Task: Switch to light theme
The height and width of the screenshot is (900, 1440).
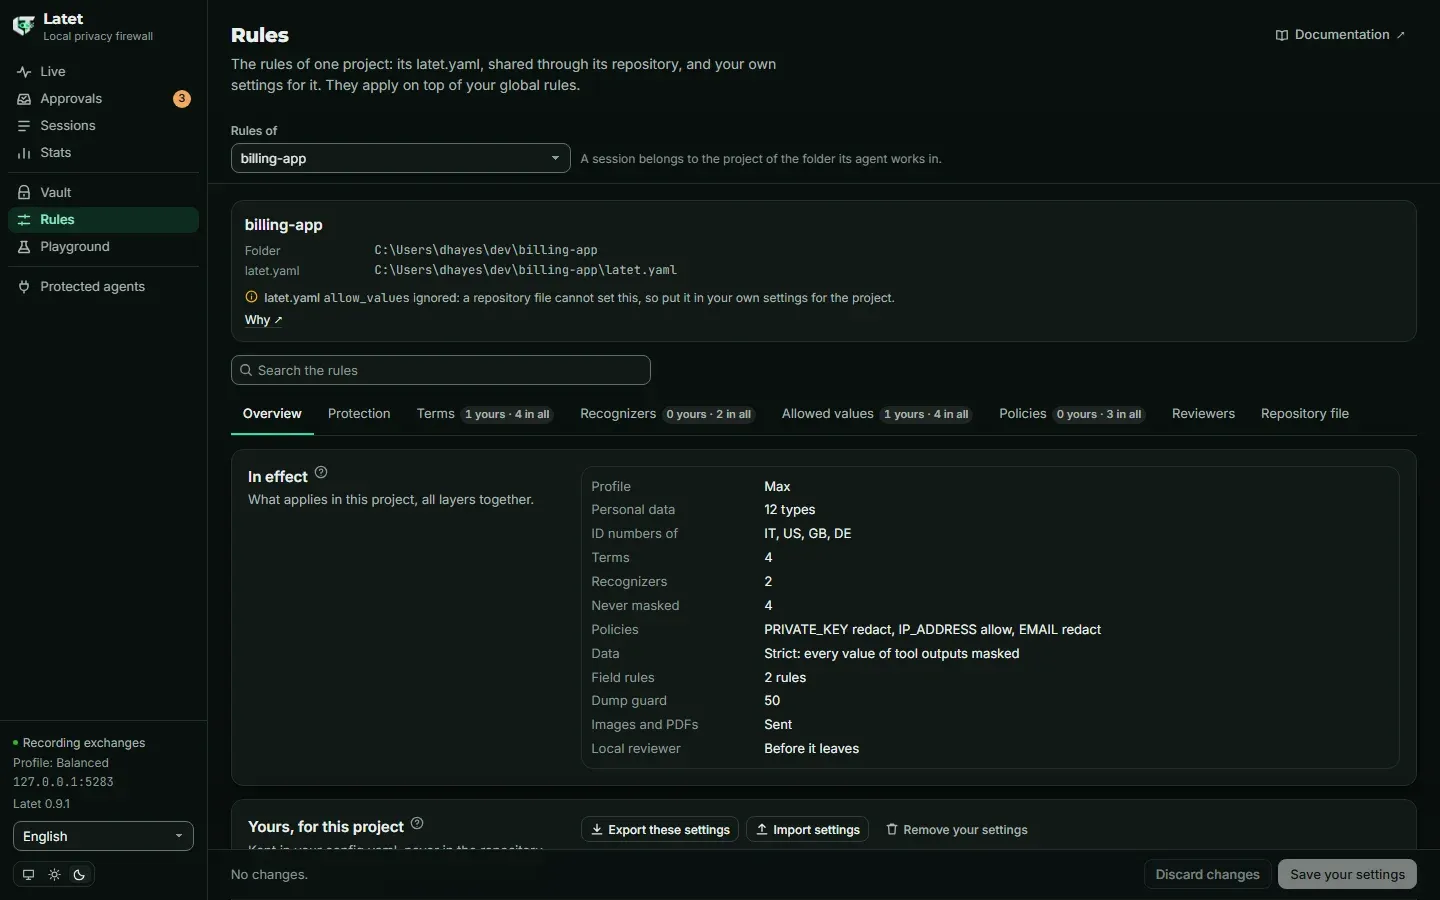Action: [x=54, y=875]
